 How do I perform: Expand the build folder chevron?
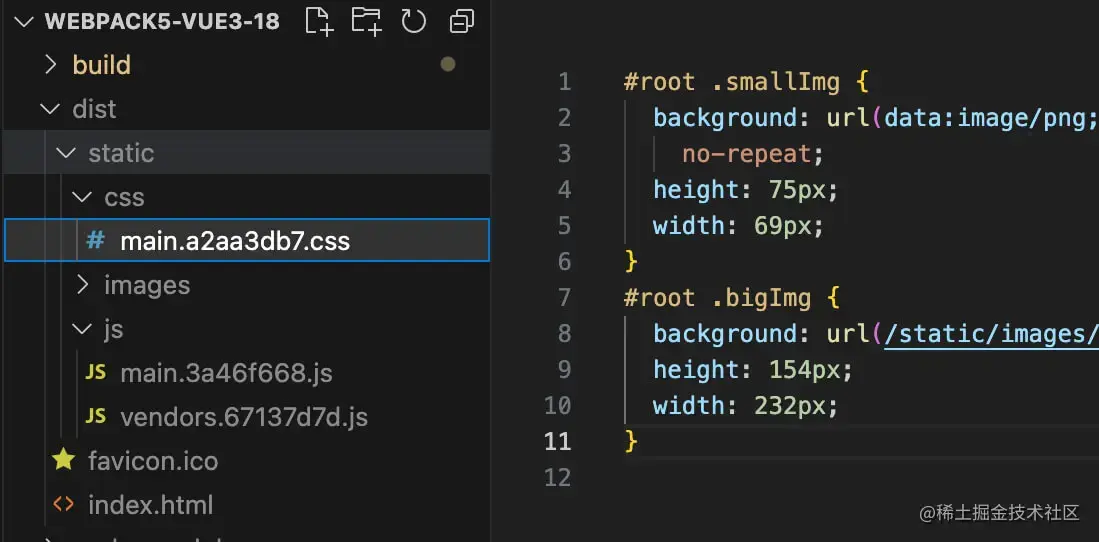50,65
